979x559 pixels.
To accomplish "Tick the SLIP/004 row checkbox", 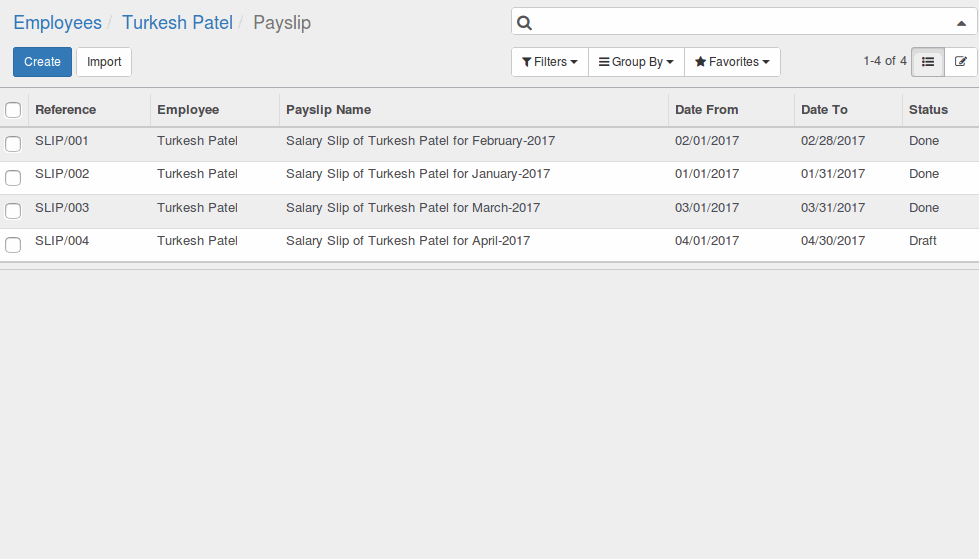I will click(x=13, y=244).
